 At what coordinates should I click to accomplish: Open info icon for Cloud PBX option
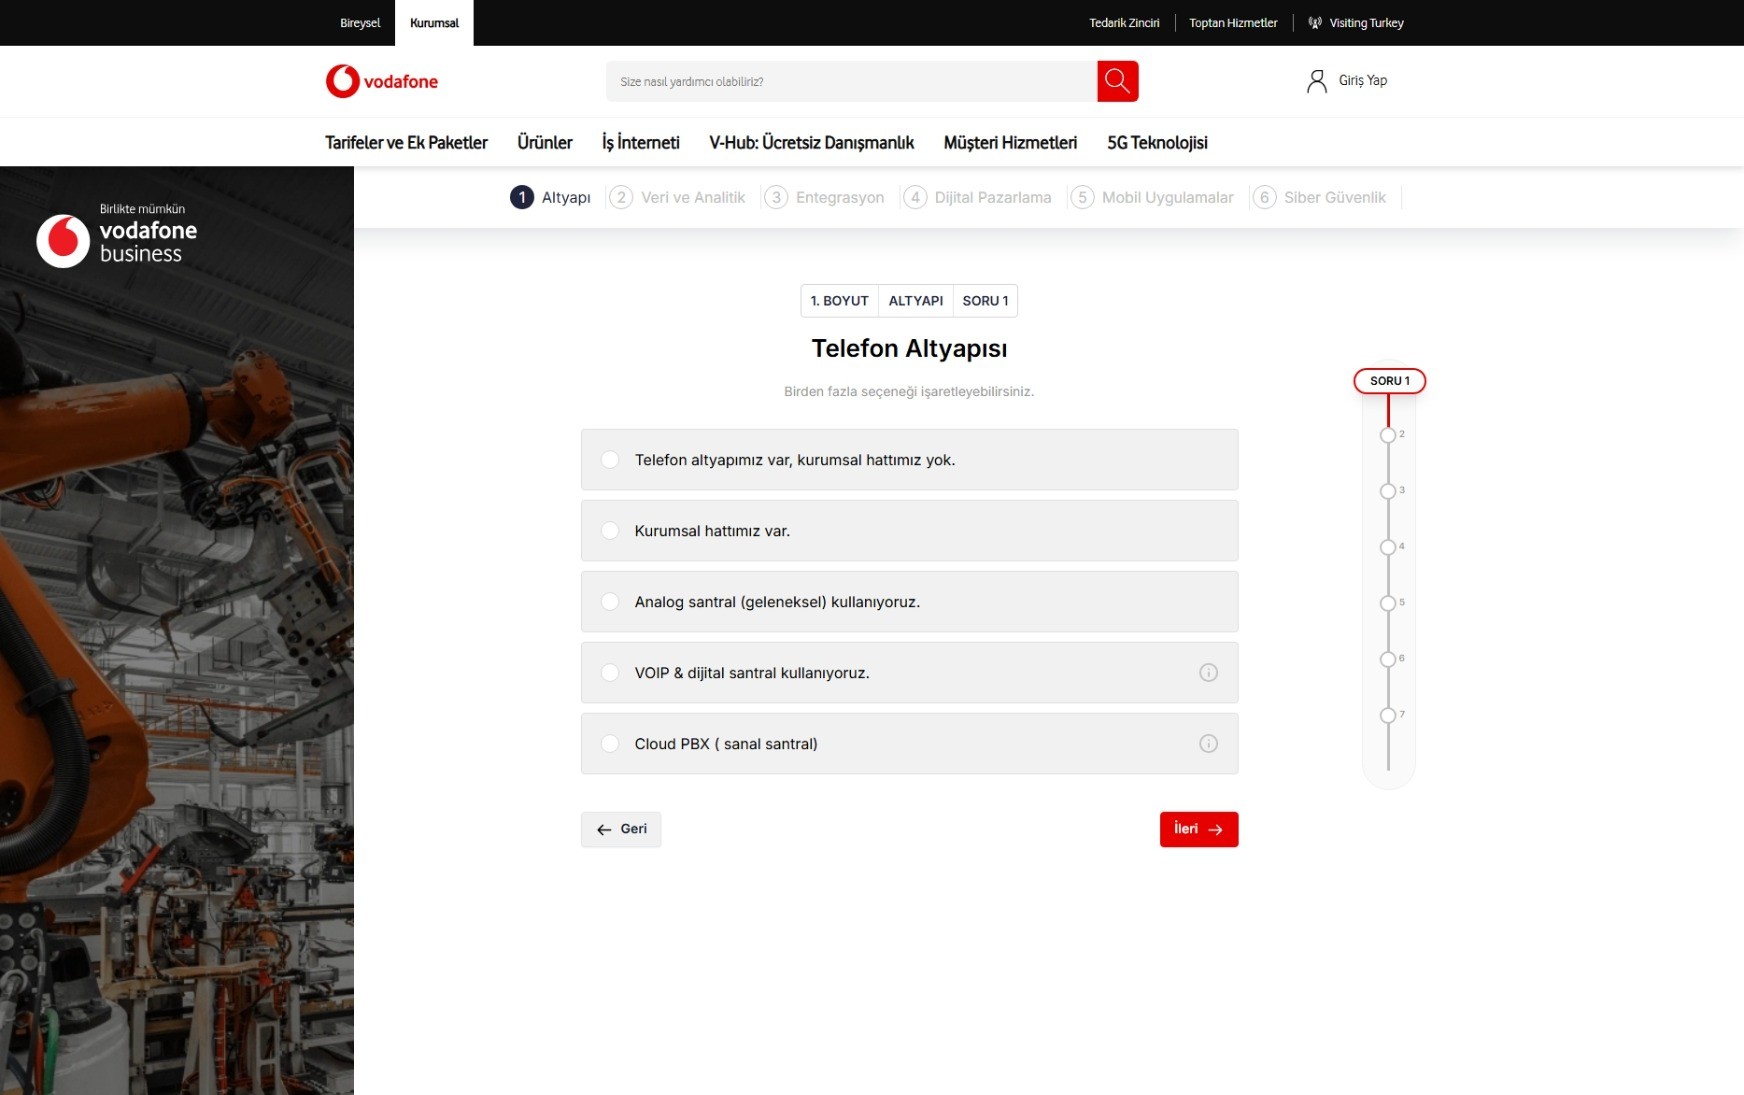click(x=1208, y=744)
